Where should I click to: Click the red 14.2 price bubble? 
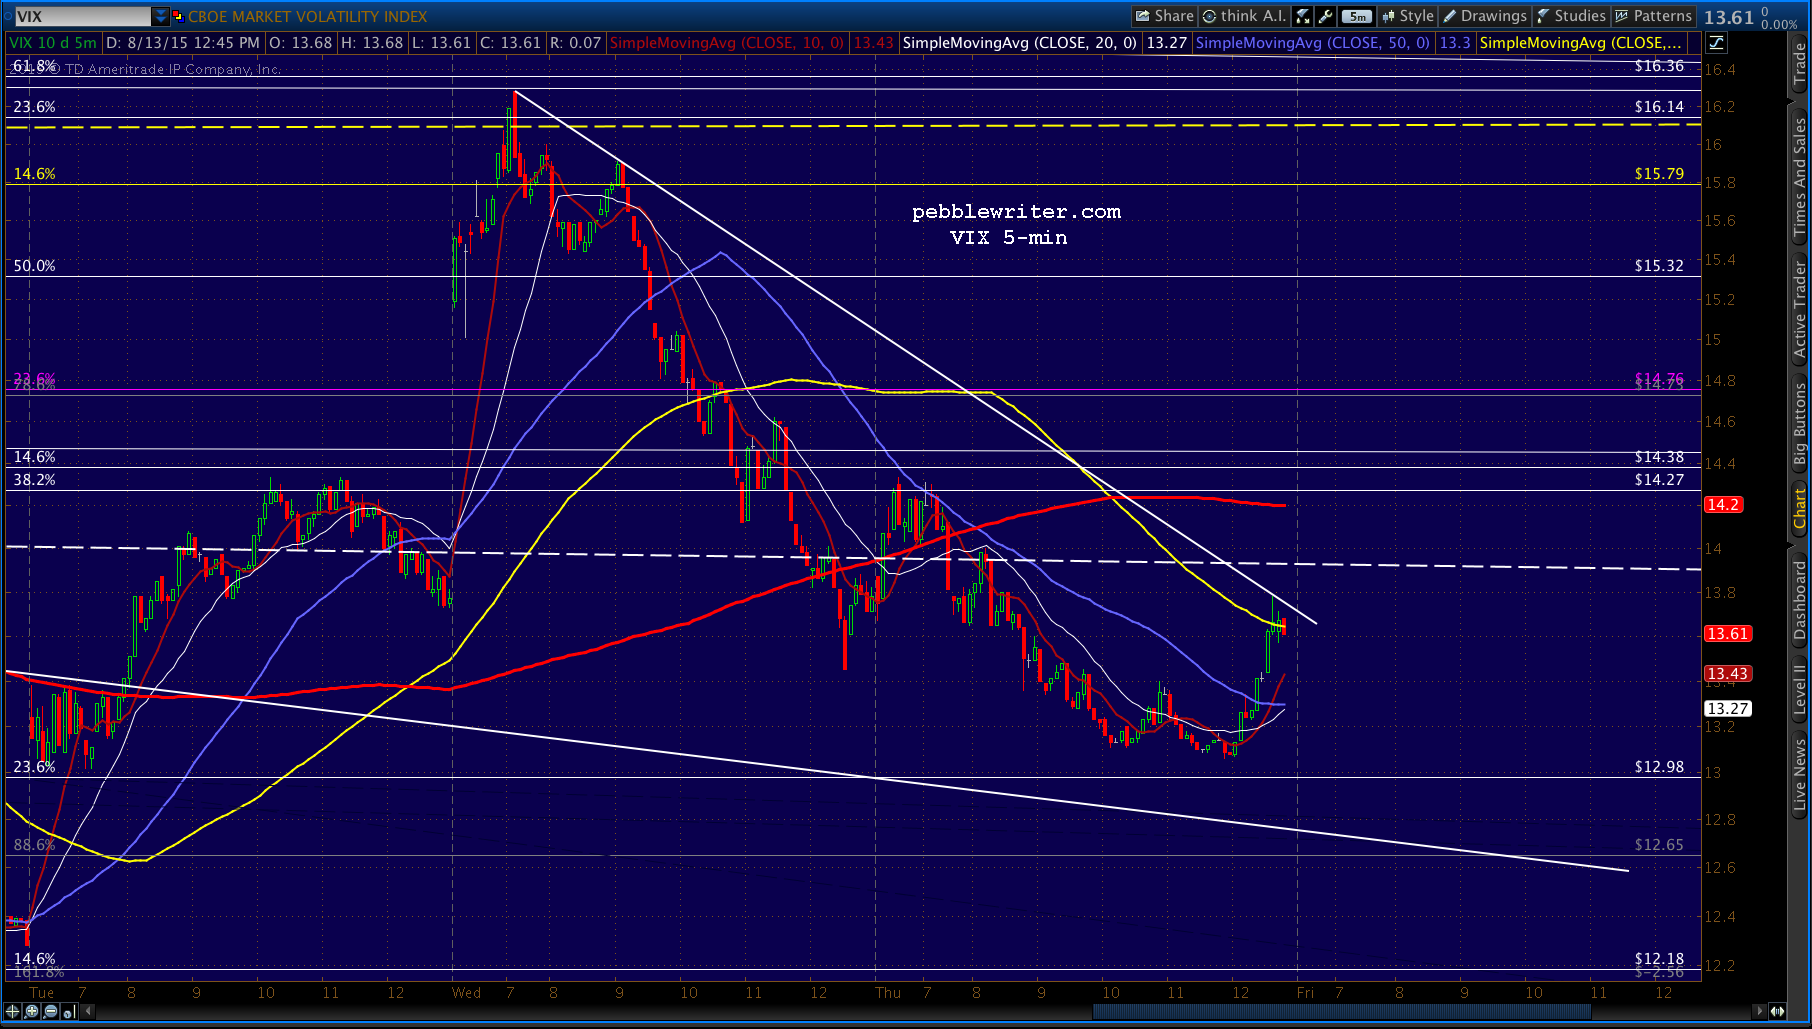click(1723, 505)
